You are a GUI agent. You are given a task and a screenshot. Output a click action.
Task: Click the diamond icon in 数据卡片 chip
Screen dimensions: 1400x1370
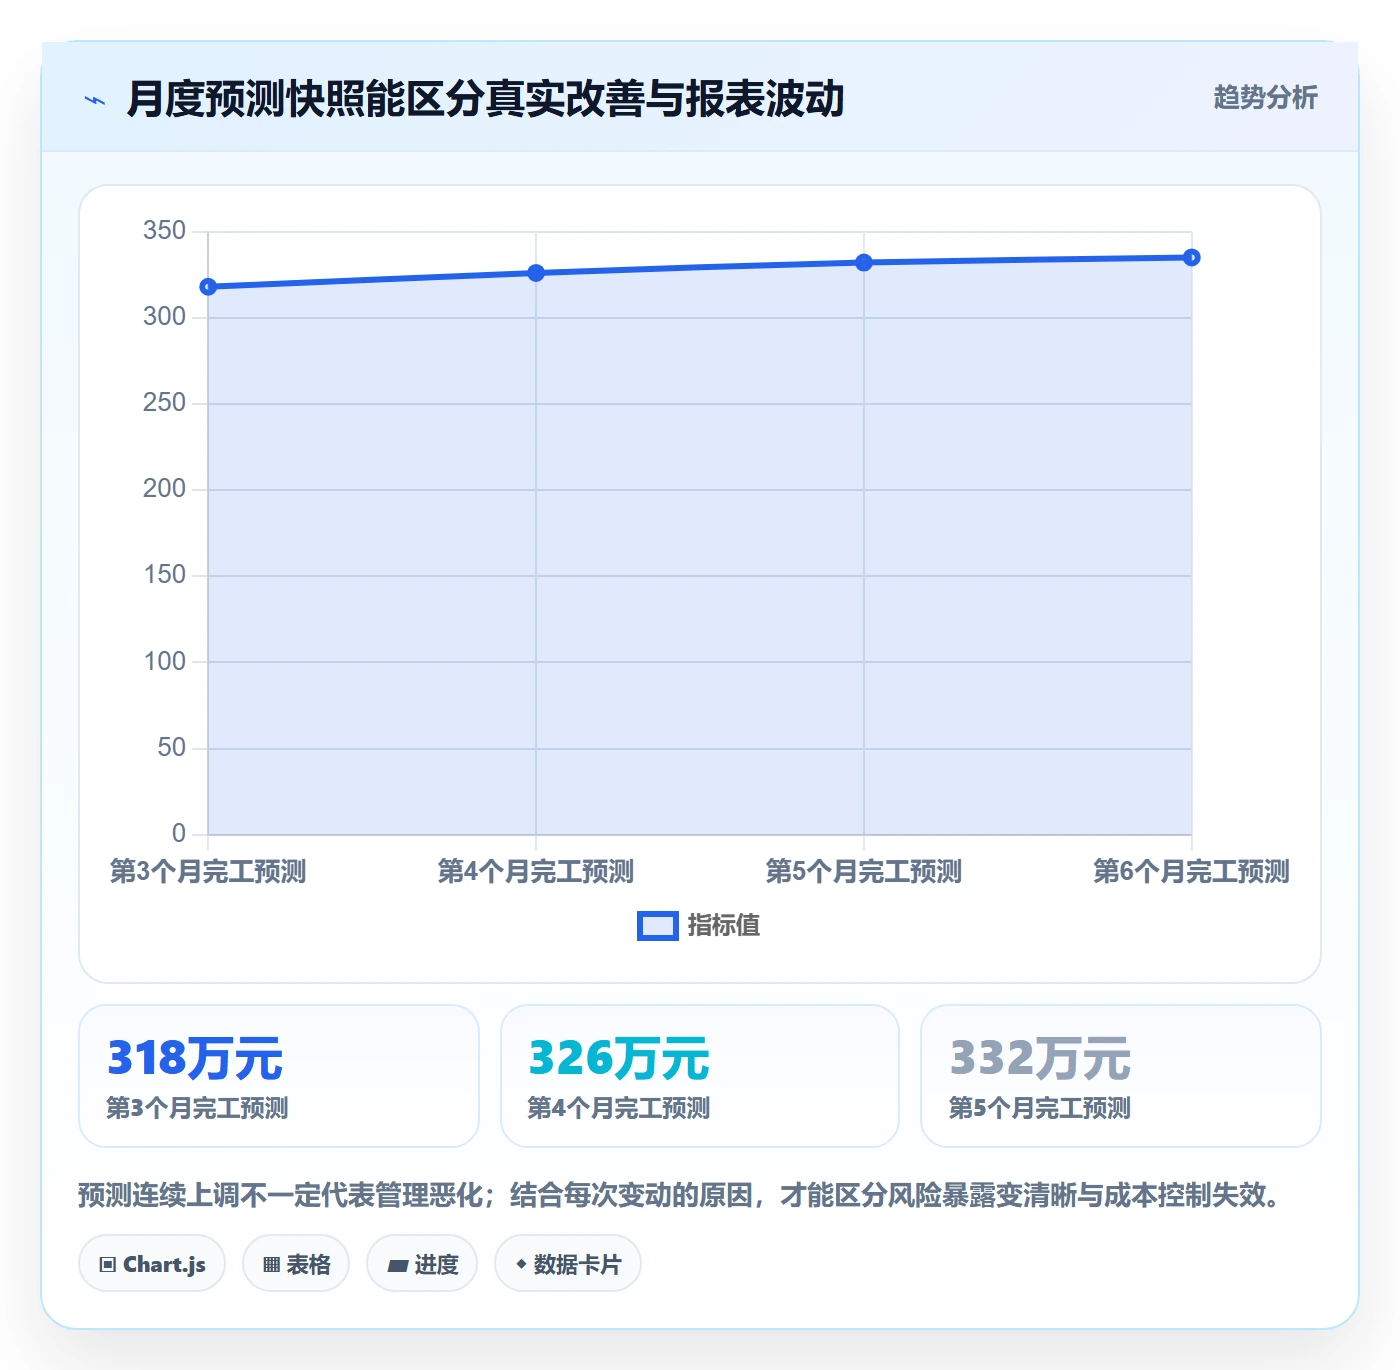click(521, 1265)
